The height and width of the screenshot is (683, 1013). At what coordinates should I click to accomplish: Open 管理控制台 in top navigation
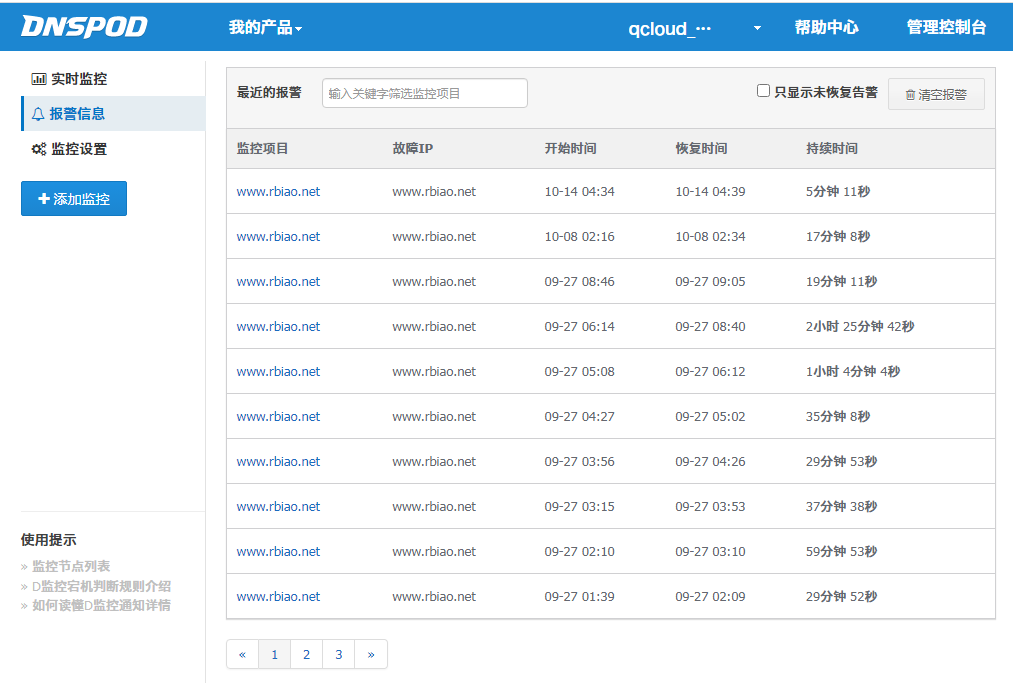(946, 28)
